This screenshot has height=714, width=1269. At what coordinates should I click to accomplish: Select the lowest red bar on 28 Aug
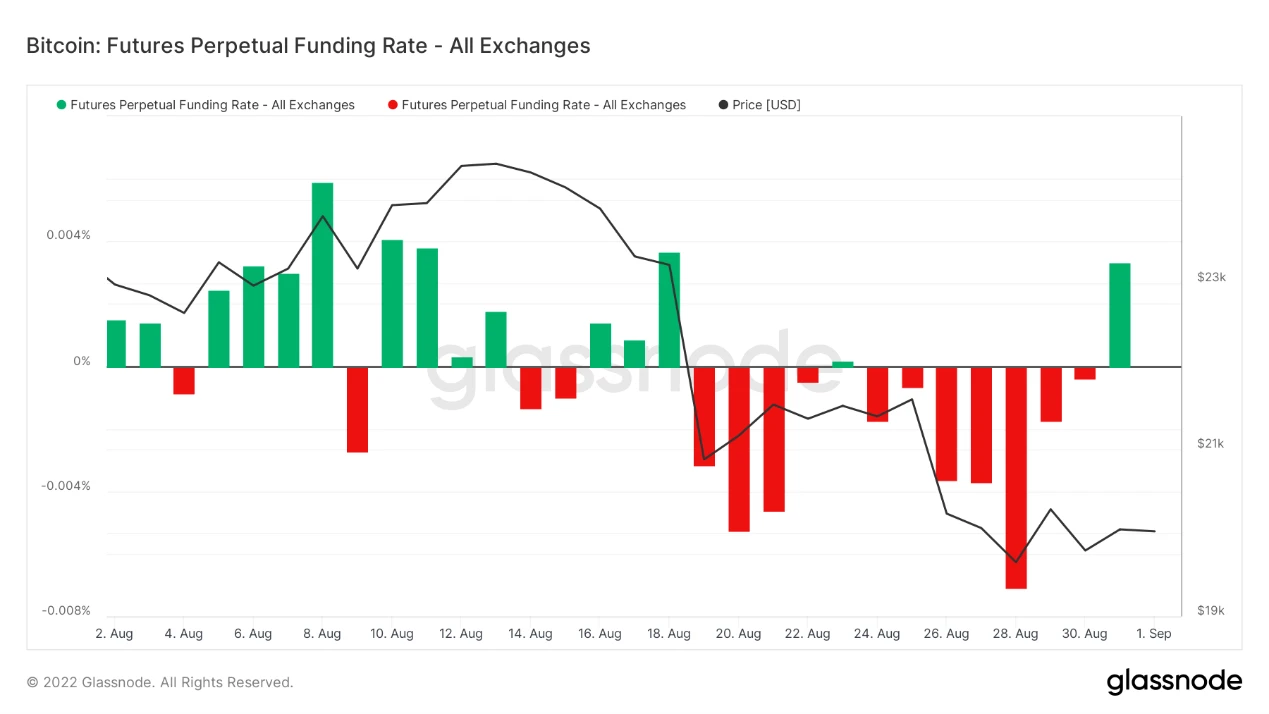coord(1016,478)
